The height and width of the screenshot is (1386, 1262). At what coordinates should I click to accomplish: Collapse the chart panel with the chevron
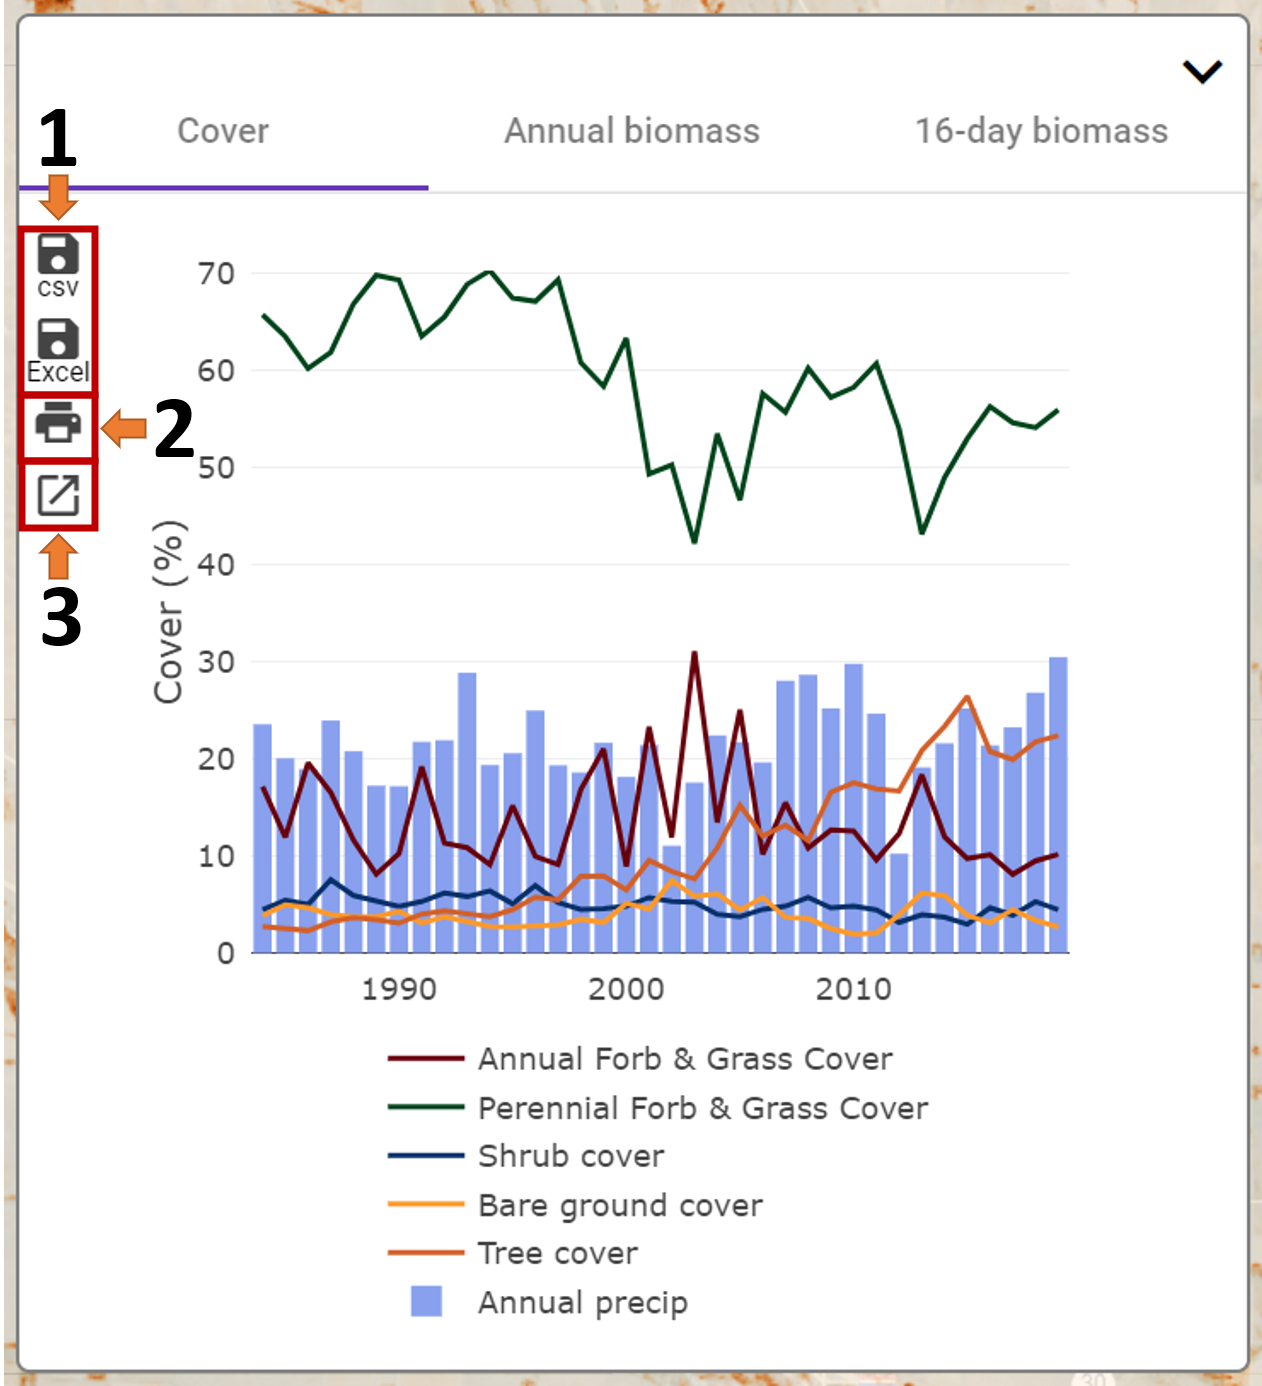tap(1201, 72)
